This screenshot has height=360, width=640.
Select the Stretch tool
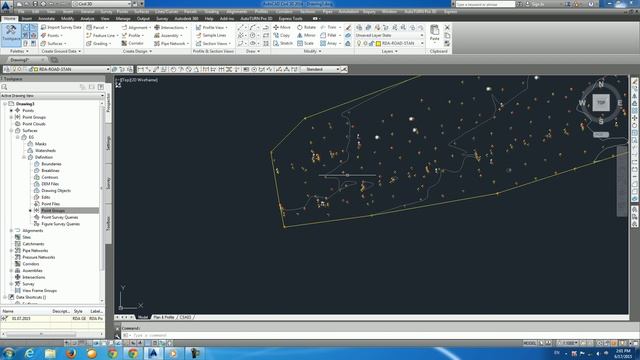(x=283, y=43)
